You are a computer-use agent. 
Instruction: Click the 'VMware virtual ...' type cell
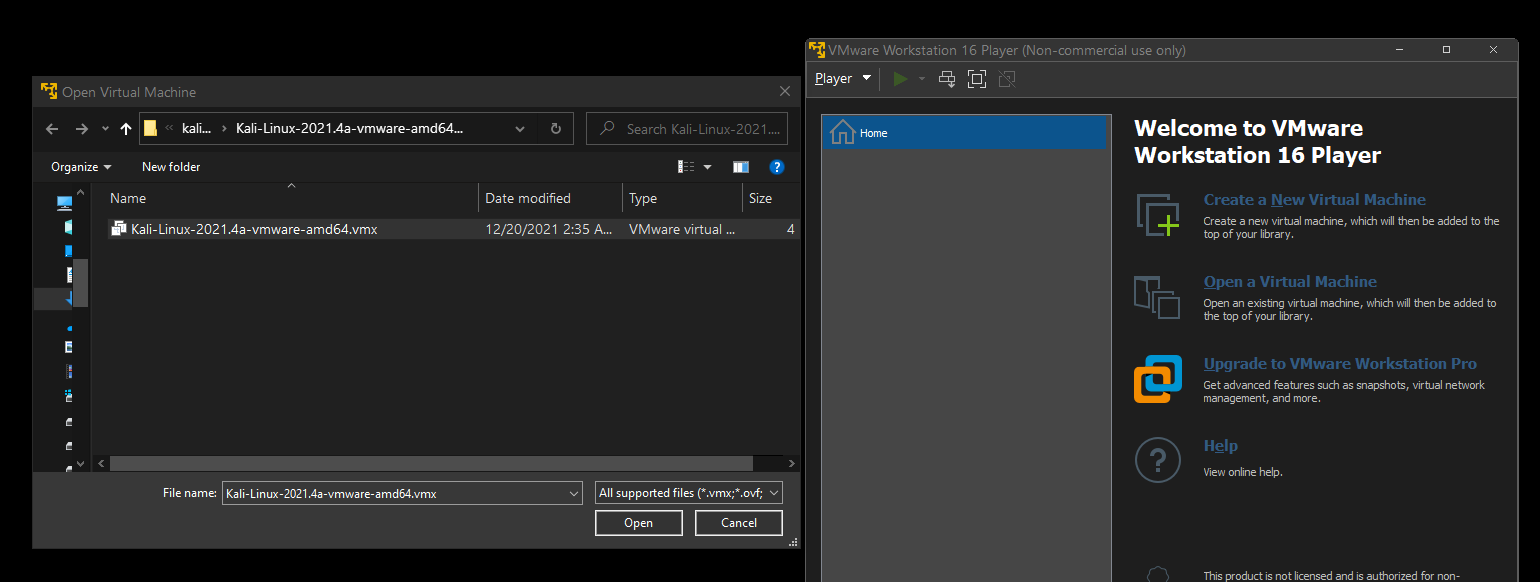(682, 229)
